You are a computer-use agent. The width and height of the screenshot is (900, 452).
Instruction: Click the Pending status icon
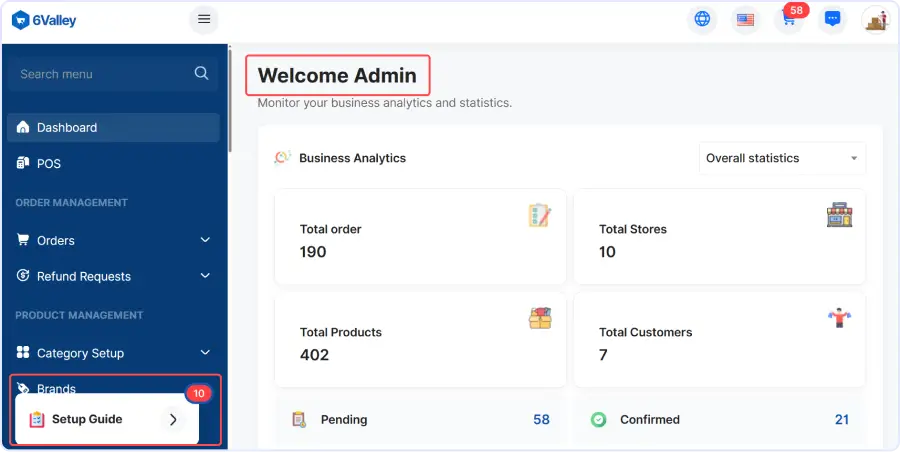coord(298,420)
